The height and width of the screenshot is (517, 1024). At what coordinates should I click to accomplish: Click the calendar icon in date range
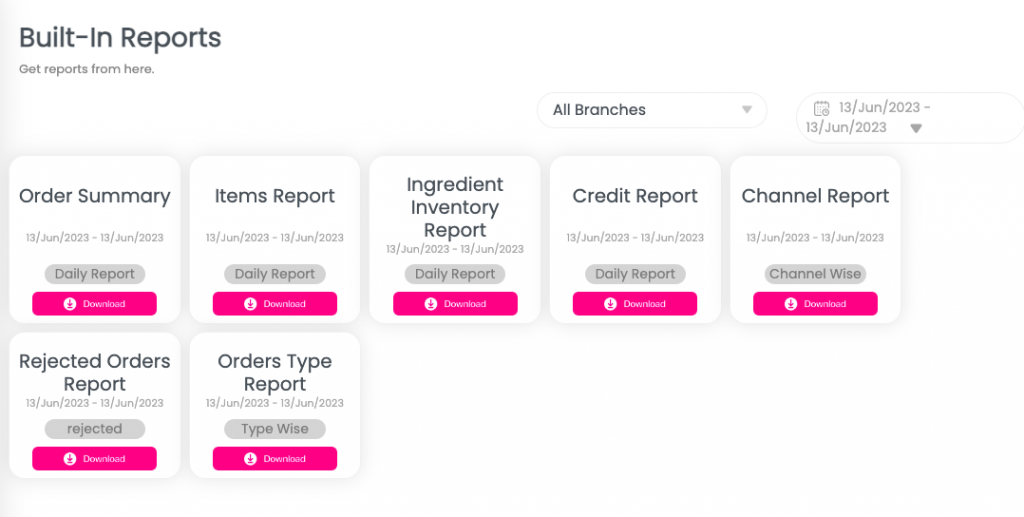tap(822, 108)
